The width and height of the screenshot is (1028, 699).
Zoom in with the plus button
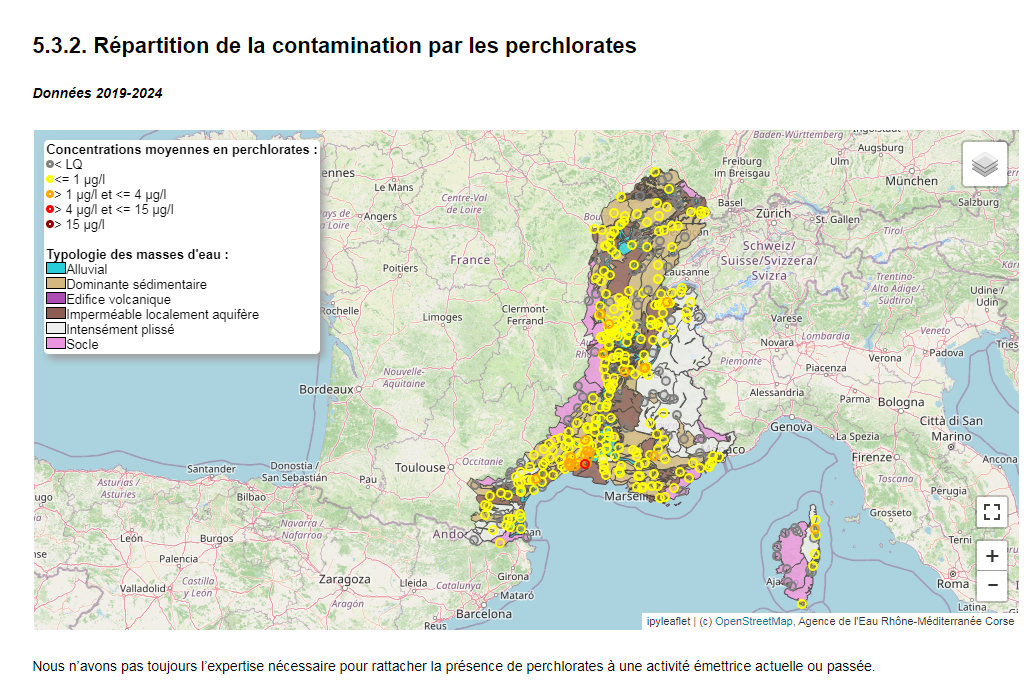[992, 556]
